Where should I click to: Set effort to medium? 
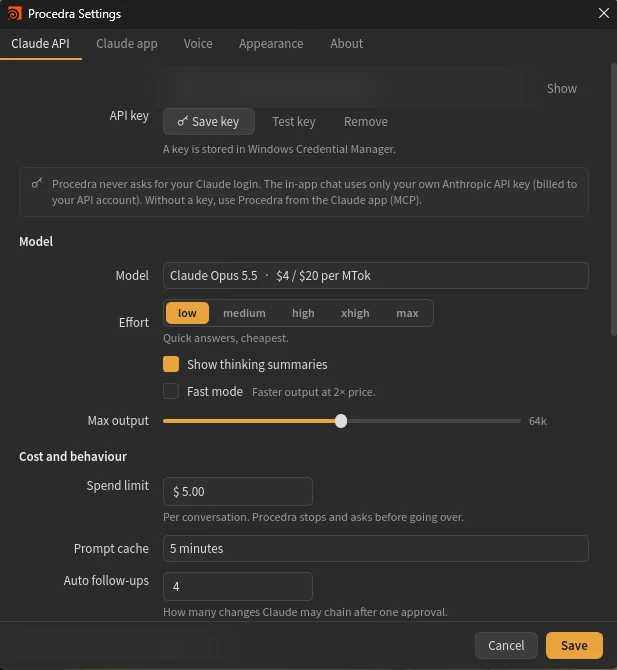244,313
